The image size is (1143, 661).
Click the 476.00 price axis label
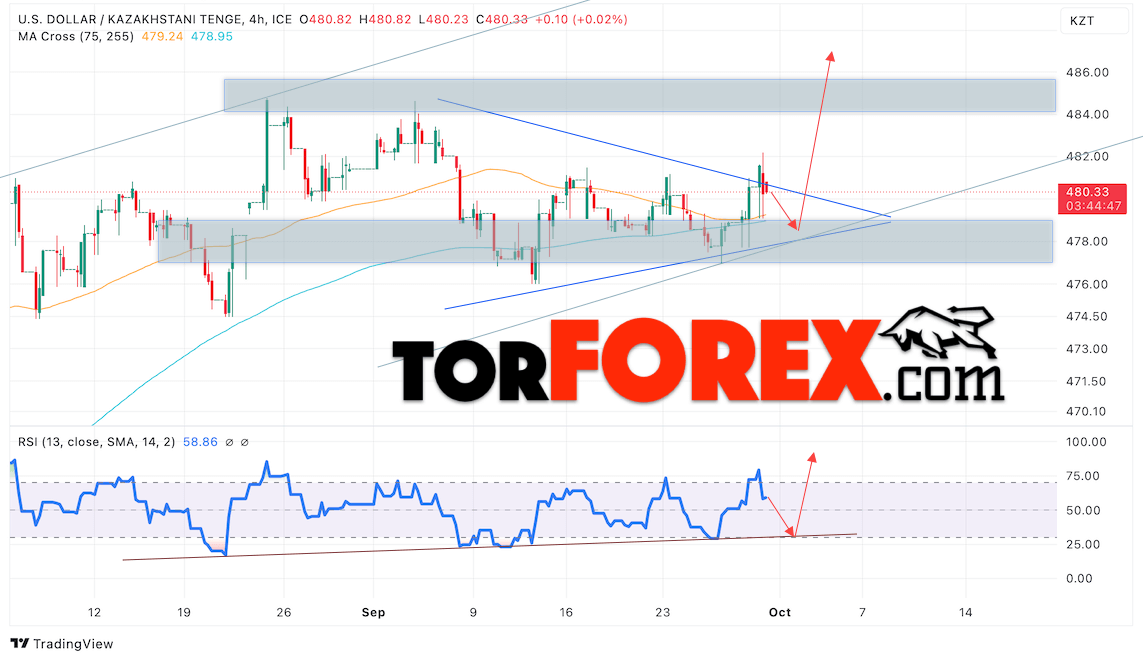click(x=1087, y=284)
